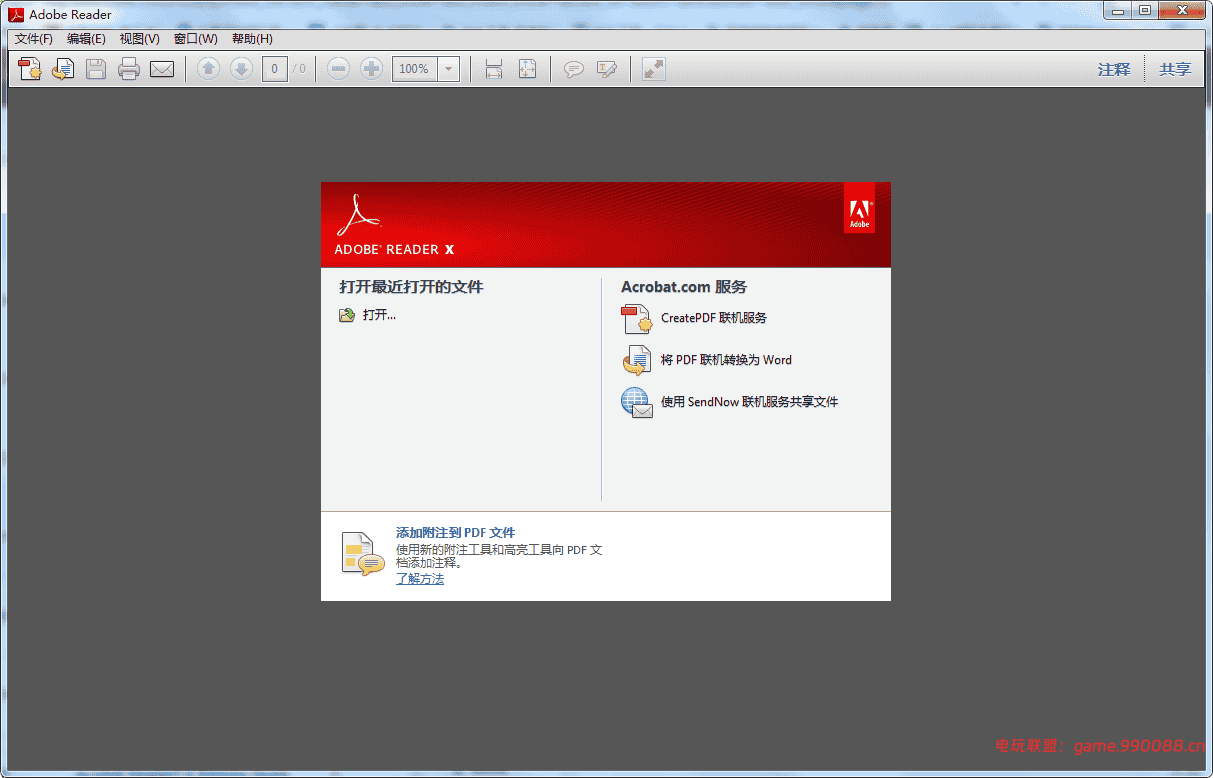Select the highlight text tool icon
The height and width of the screenshot is (778, 1213).
click(607, 68)
